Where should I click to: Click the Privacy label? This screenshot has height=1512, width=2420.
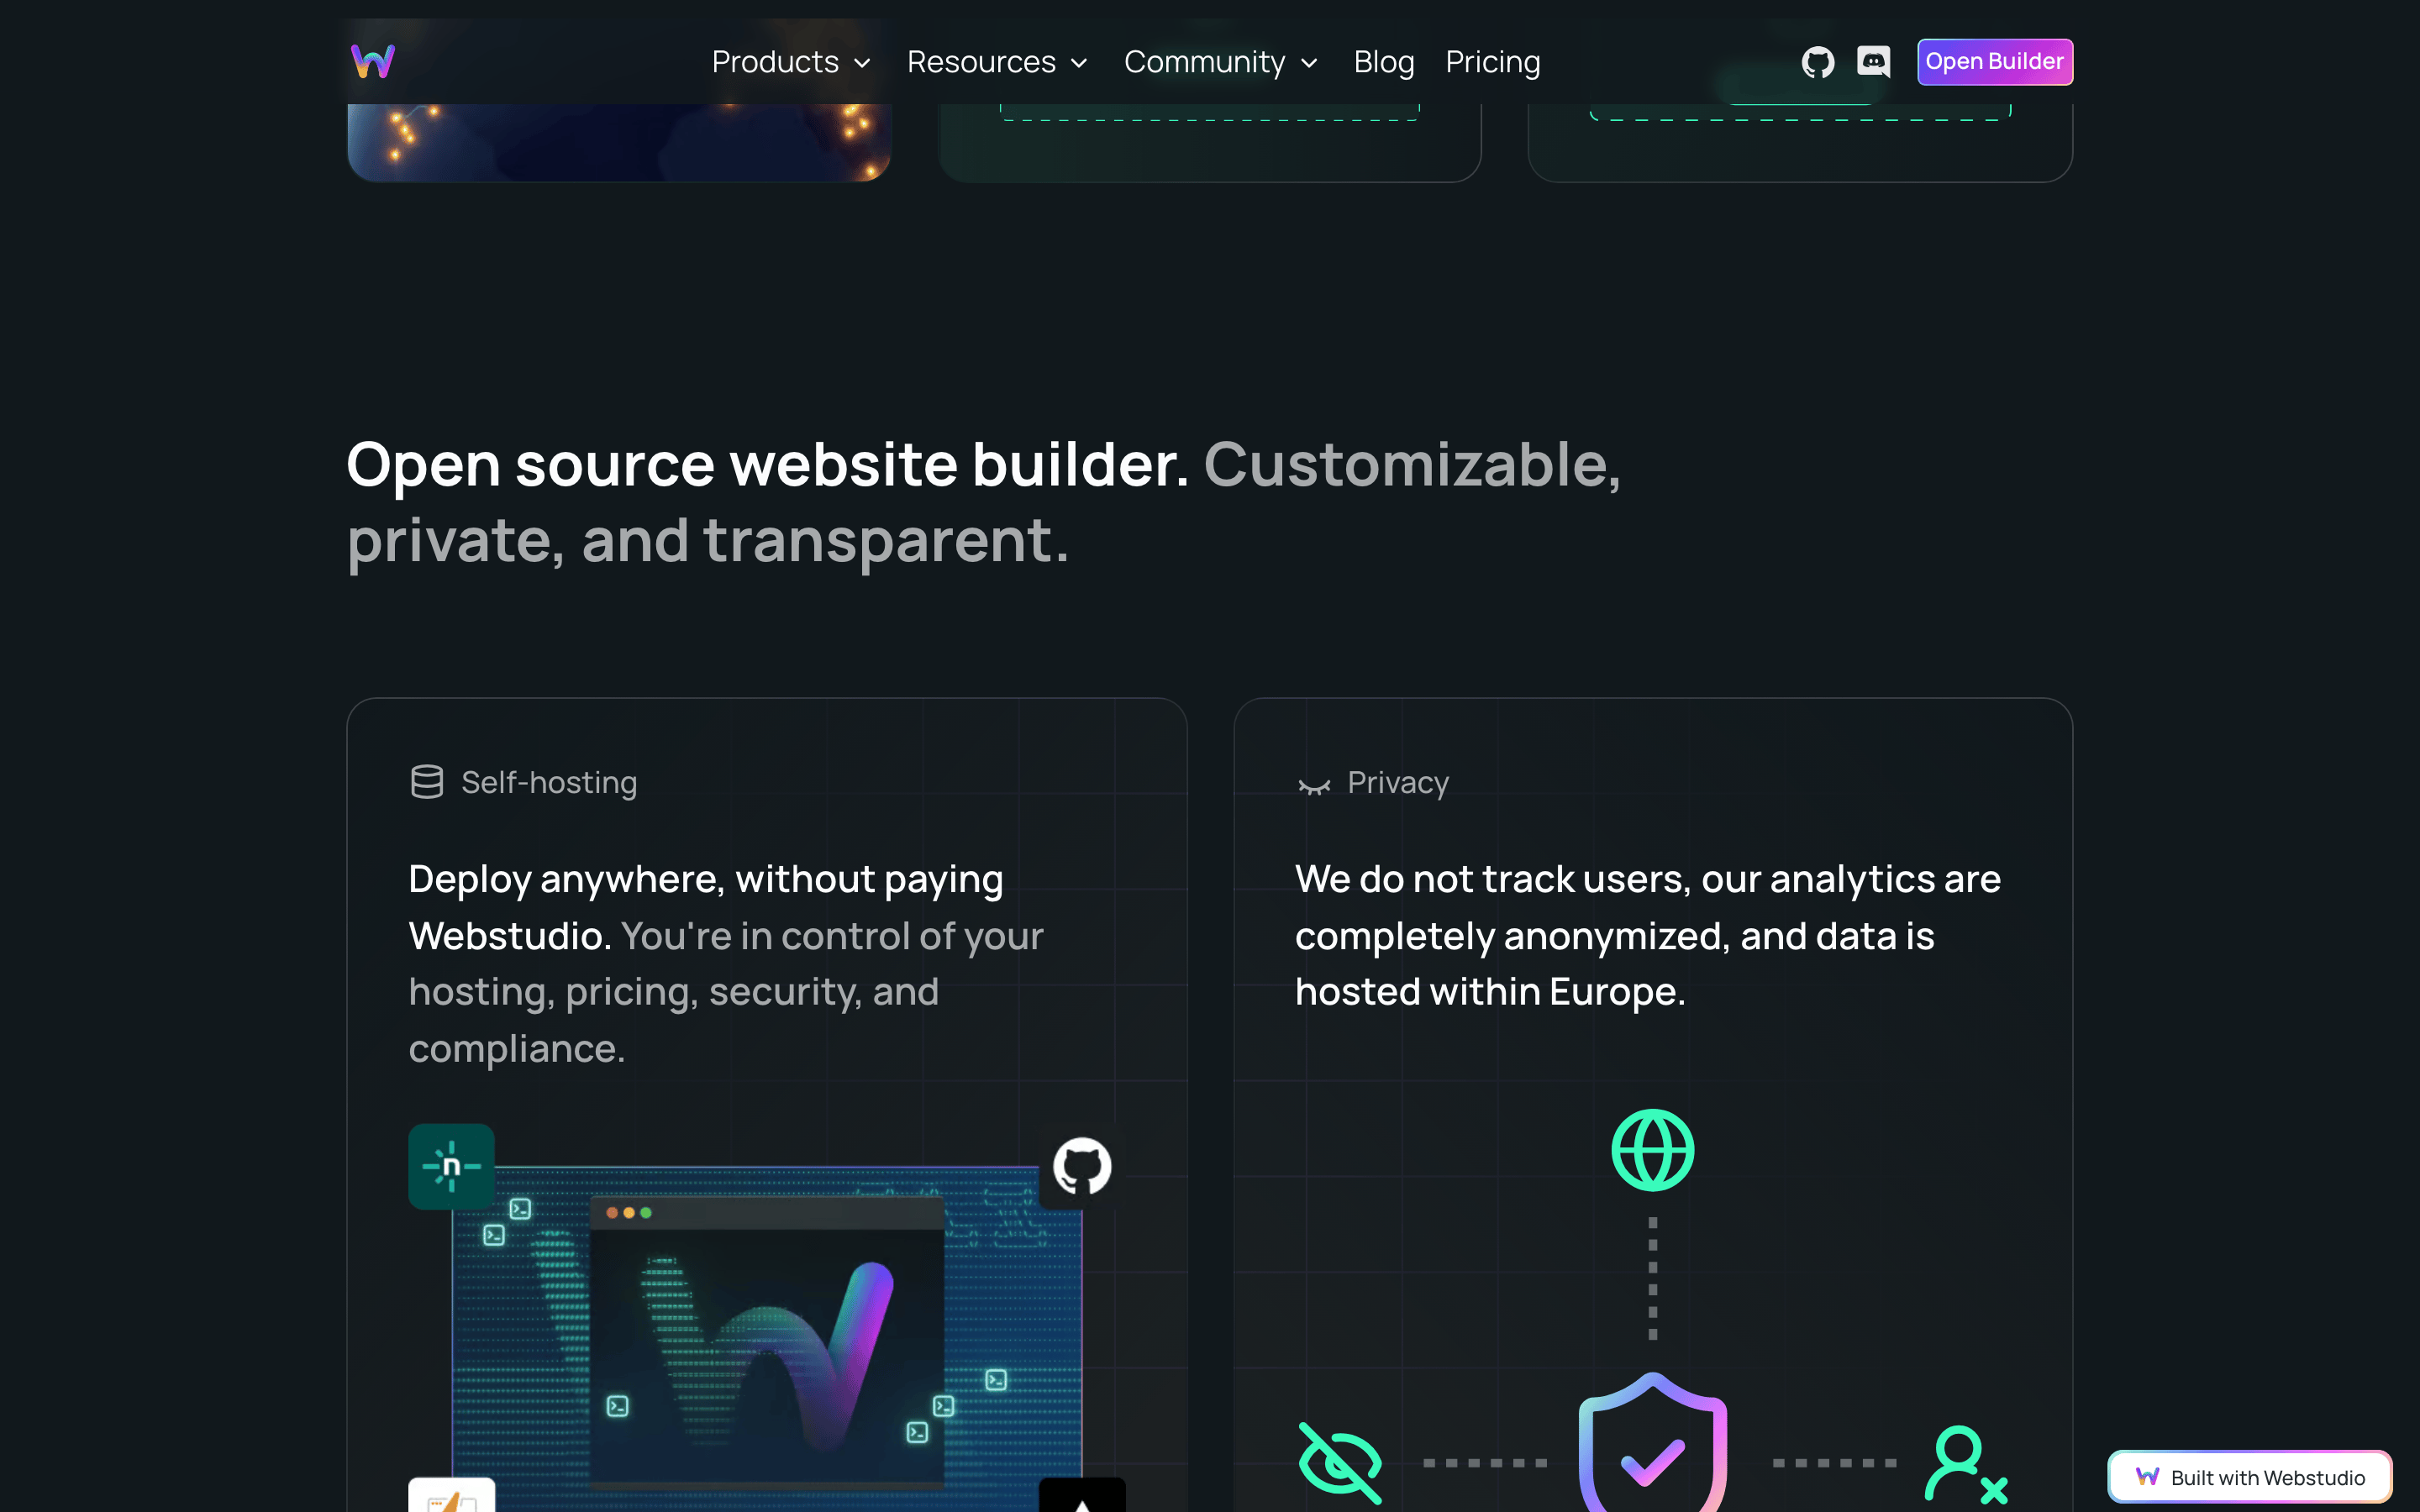coord(1398,782)
